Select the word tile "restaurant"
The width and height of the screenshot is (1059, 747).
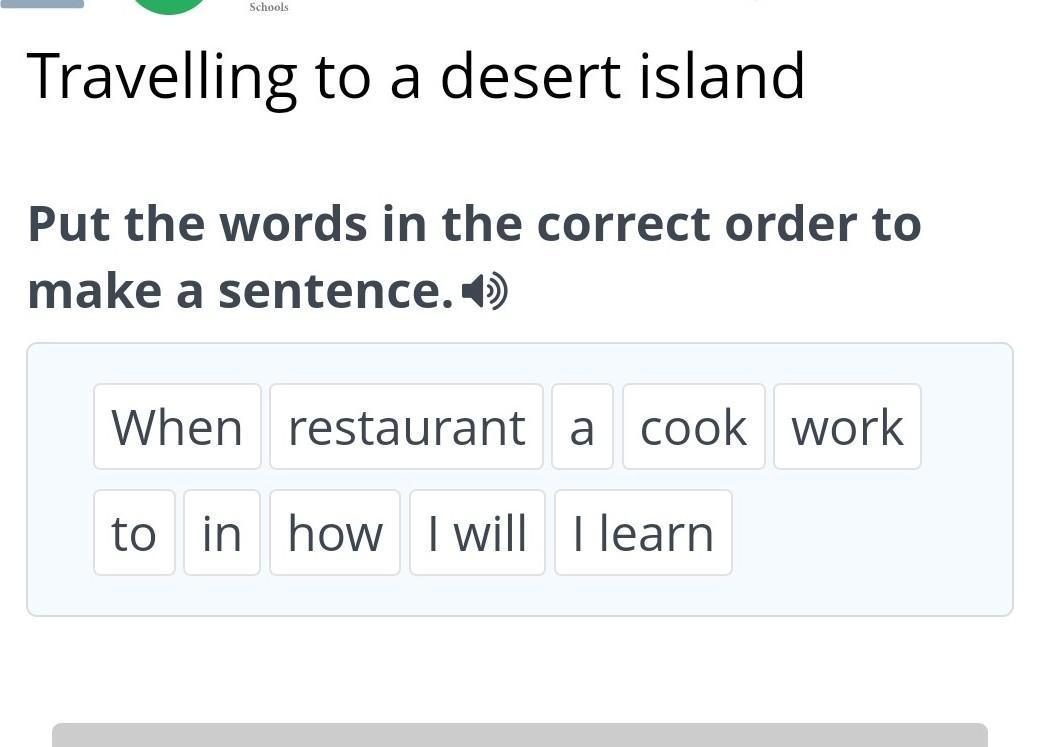407,427
